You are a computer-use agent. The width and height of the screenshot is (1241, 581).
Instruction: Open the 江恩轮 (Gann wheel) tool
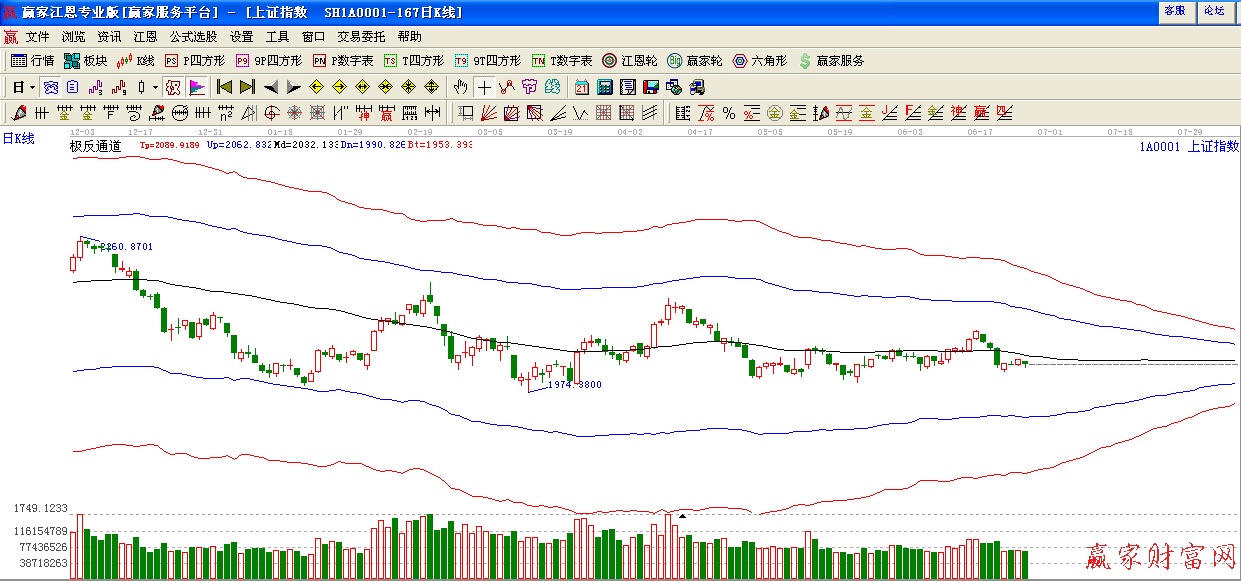(x=629, y=61)
